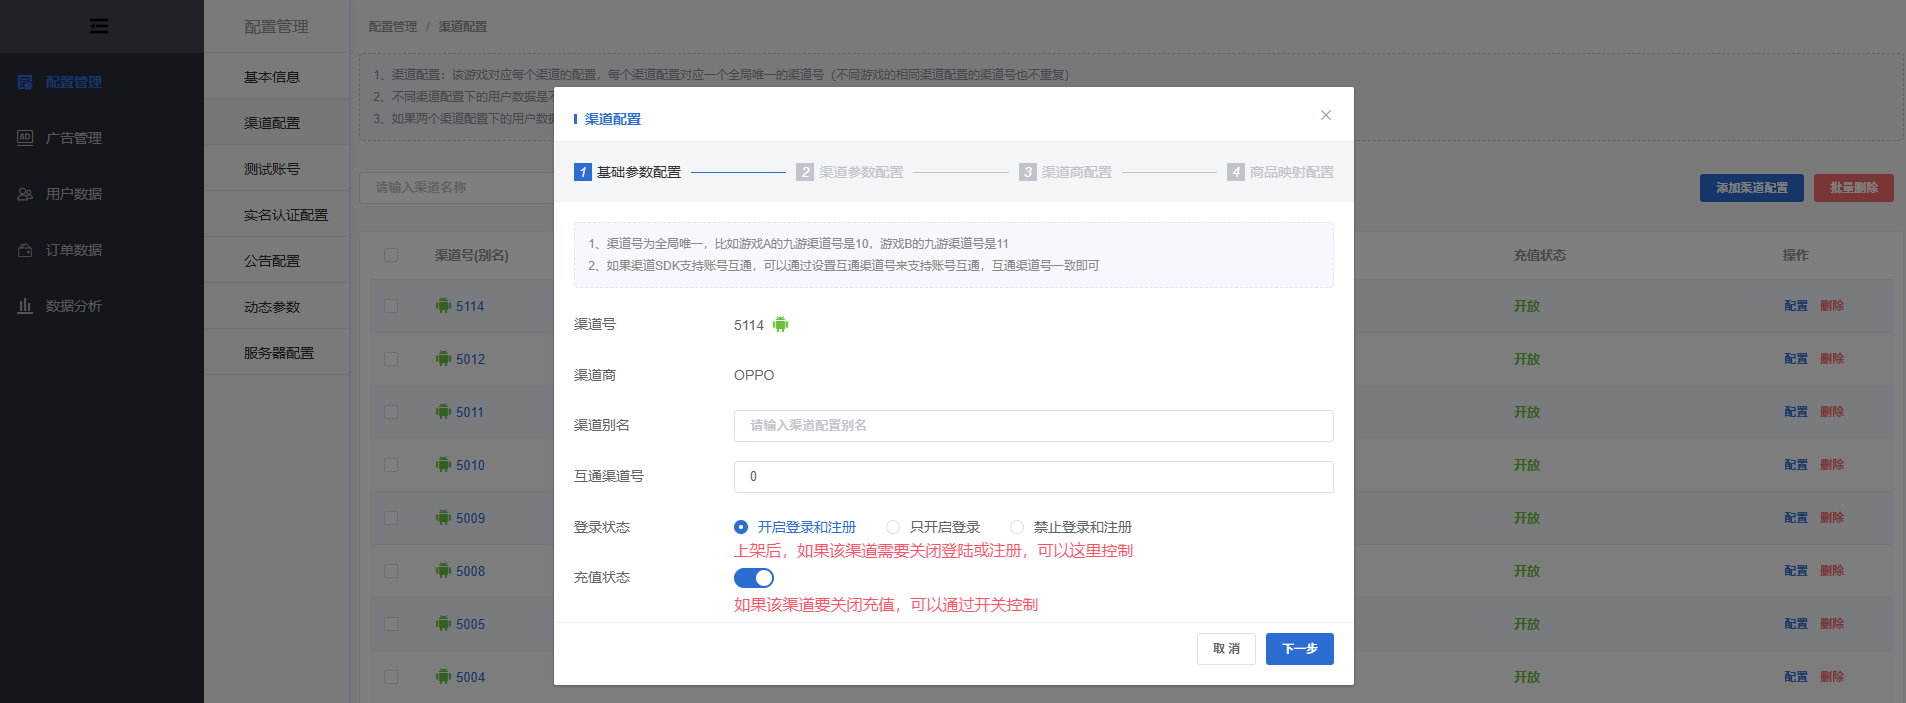Go to step 4 商品映射配置

tap(1280, 172)
